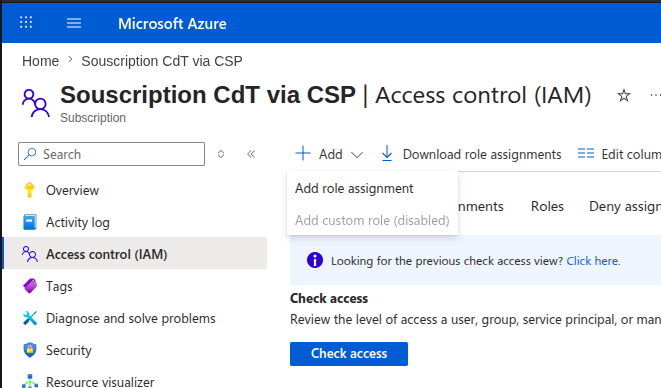Follow the Click here link
Viewport: 661px width, 388px height.
(x=593, y=261)
